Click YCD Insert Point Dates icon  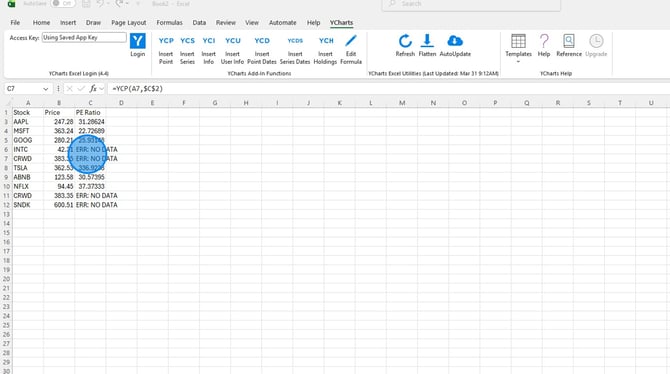(x=262, y=41)
